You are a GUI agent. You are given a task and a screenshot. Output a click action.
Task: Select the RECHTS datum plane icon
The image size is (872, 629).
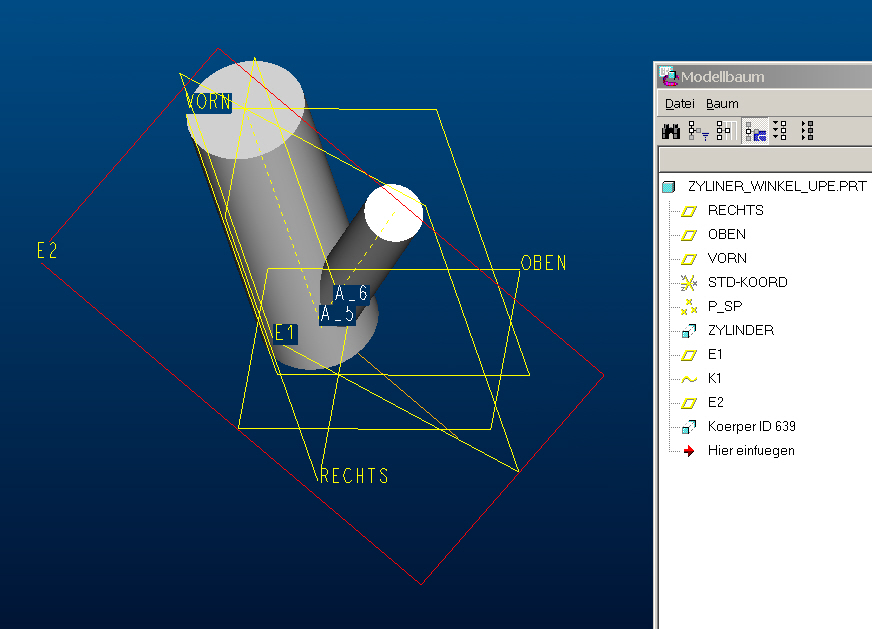(x=689, y=211)
